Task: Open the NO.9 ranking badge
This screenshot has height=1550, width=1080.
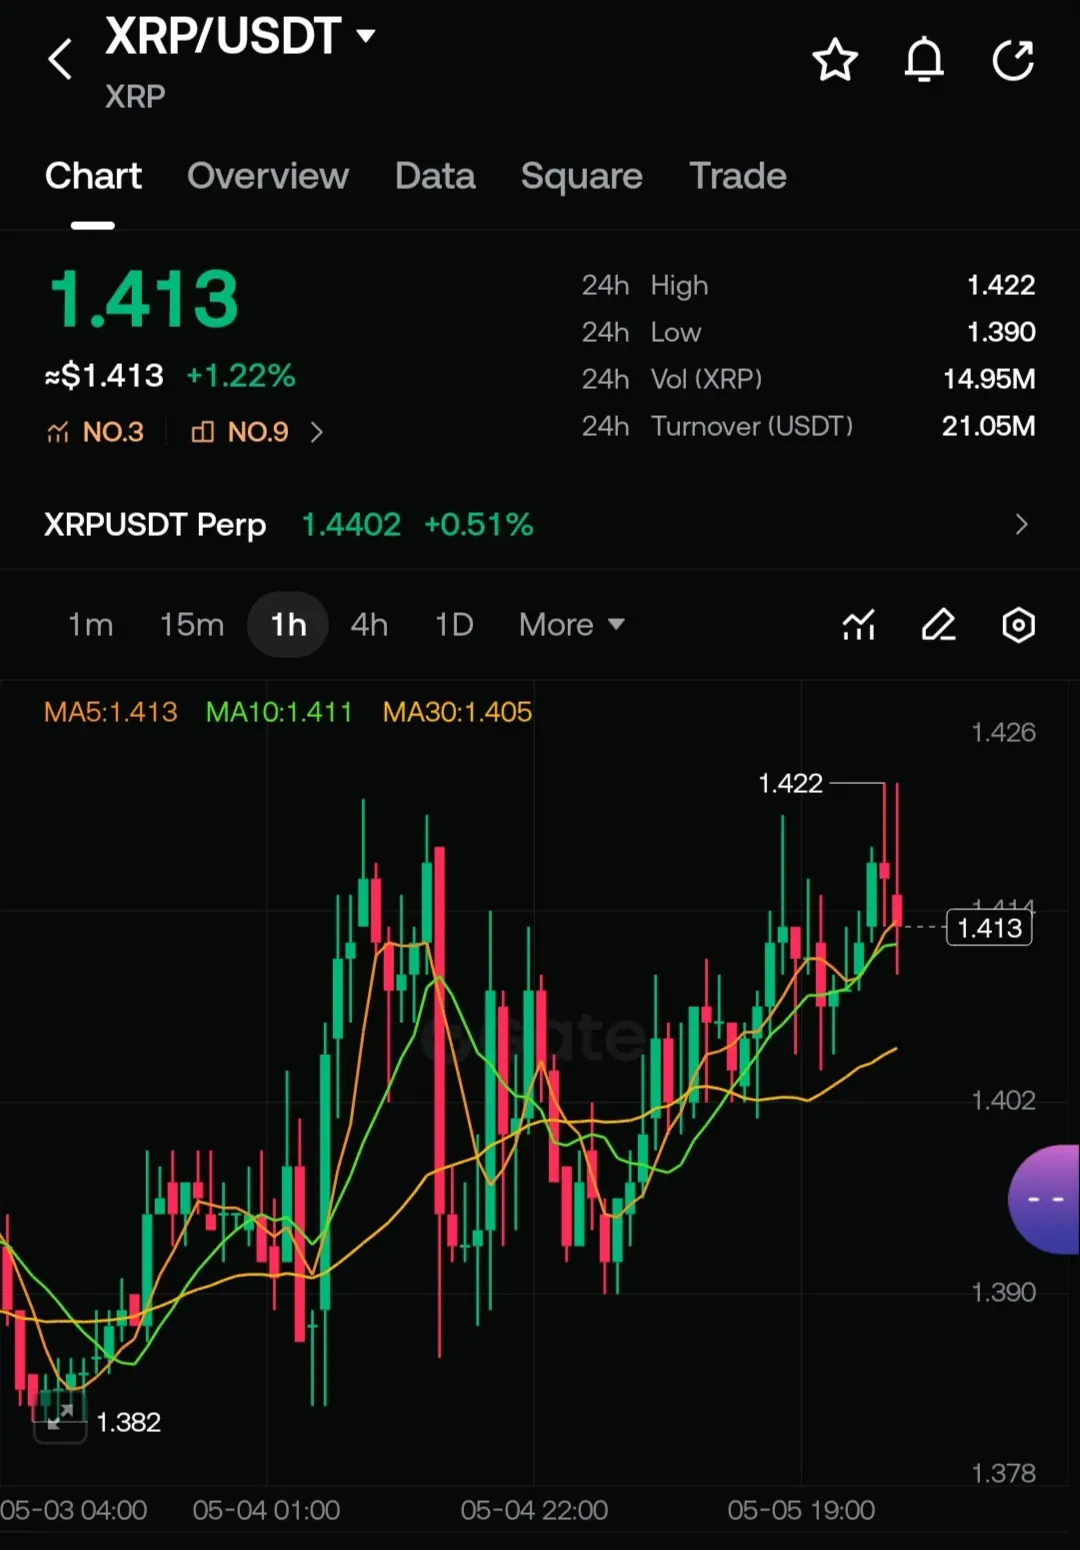Action: tap(240, 432)
